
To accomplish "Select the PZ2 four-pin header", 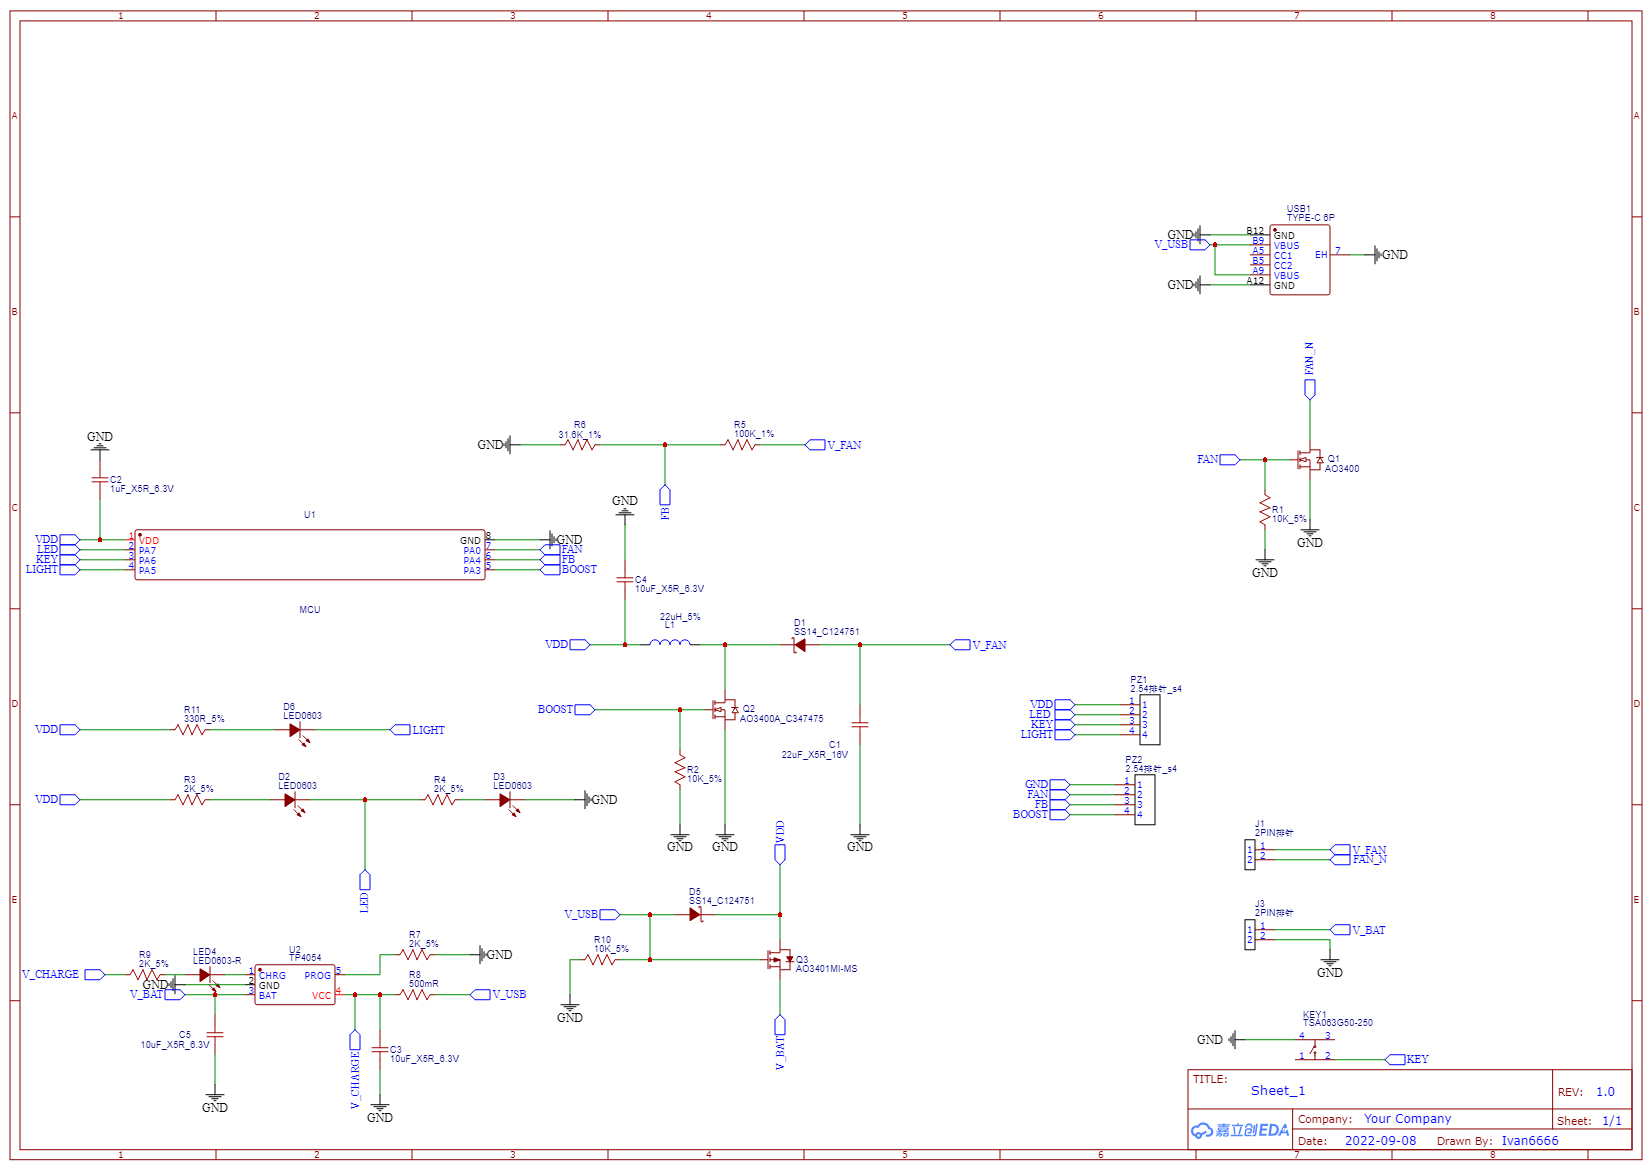I will [1145, 800].
